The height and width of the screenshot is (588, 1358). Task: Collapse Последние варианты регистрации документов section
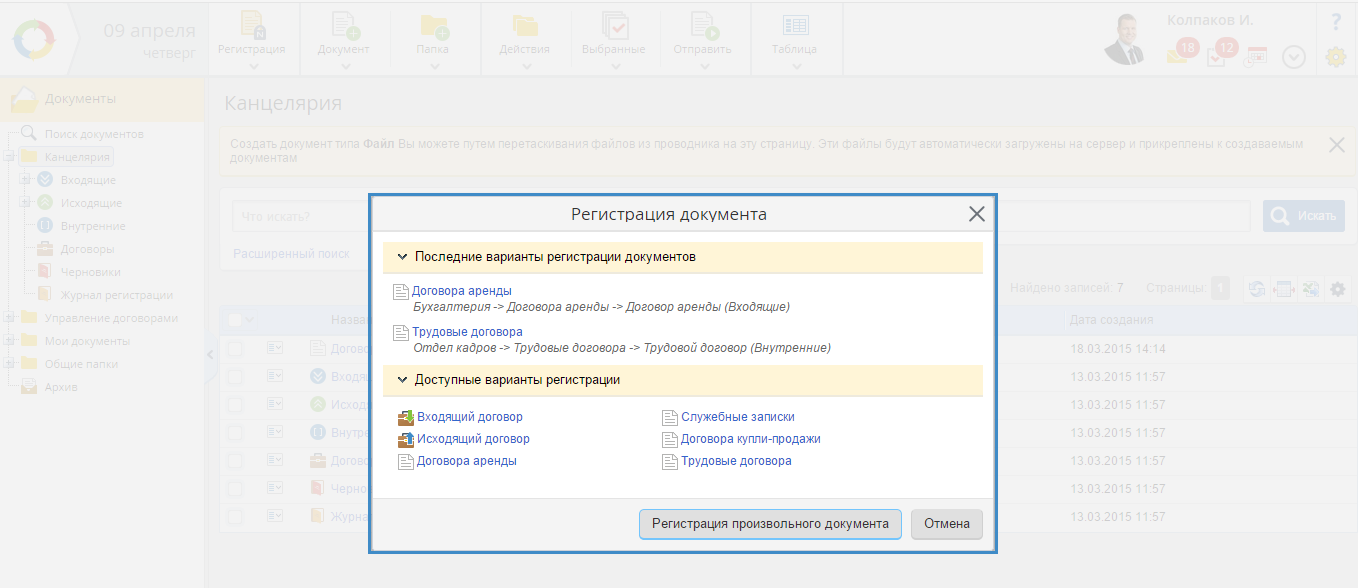click(402, 257)
